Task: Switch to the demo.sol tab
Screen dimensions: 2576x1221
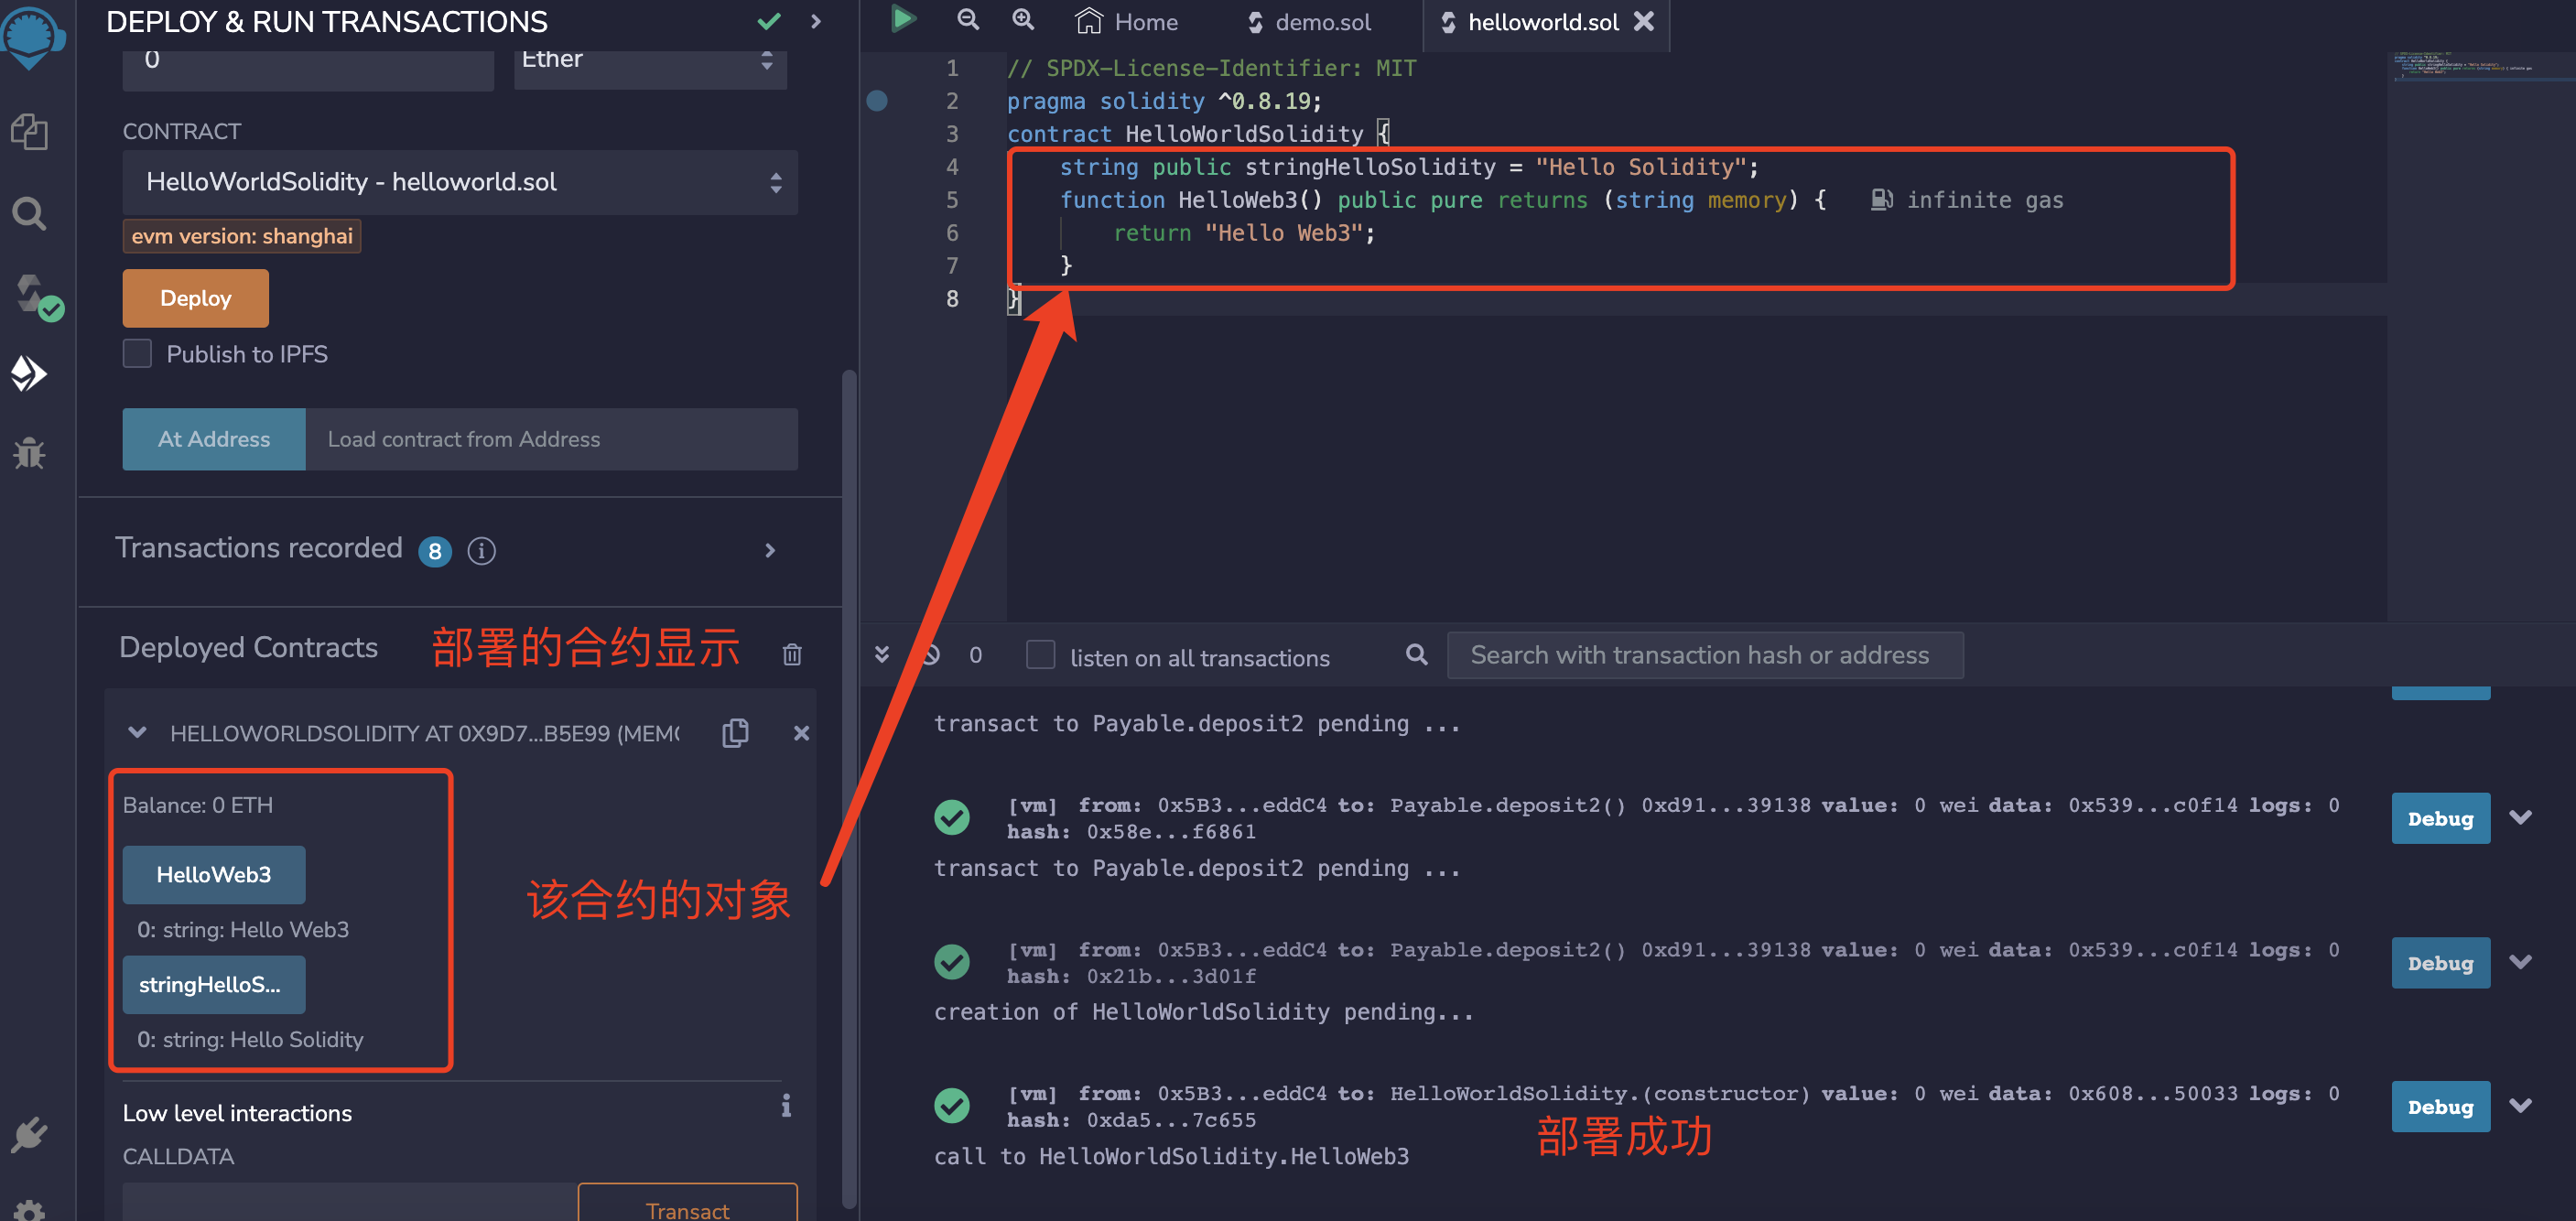Action: [x=1309, y=22]
